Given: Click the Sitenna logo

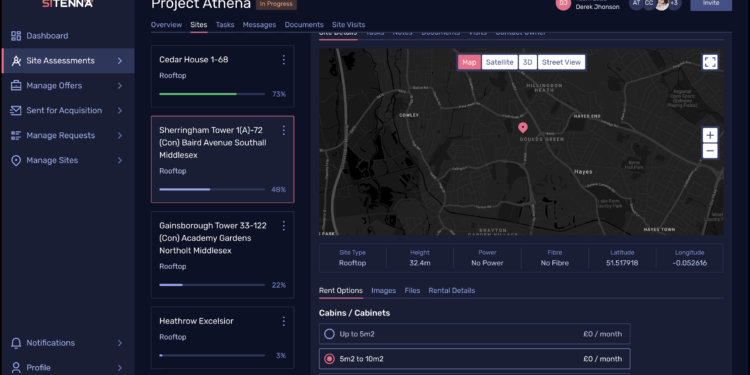Looking at the screenshot, I should [x=67, y=4].
